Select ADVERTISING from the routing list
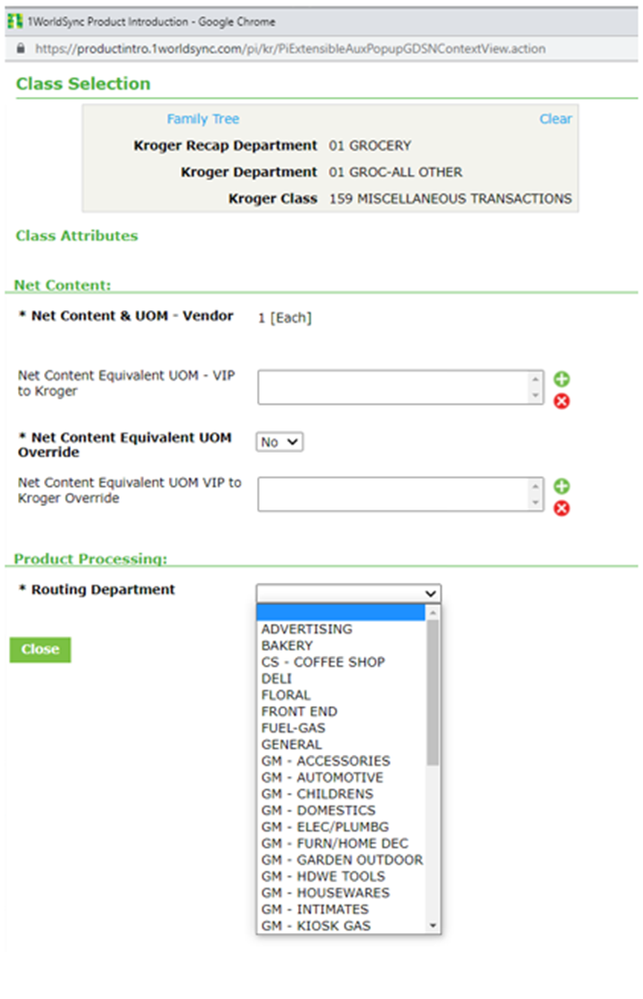 click(341, 629)
